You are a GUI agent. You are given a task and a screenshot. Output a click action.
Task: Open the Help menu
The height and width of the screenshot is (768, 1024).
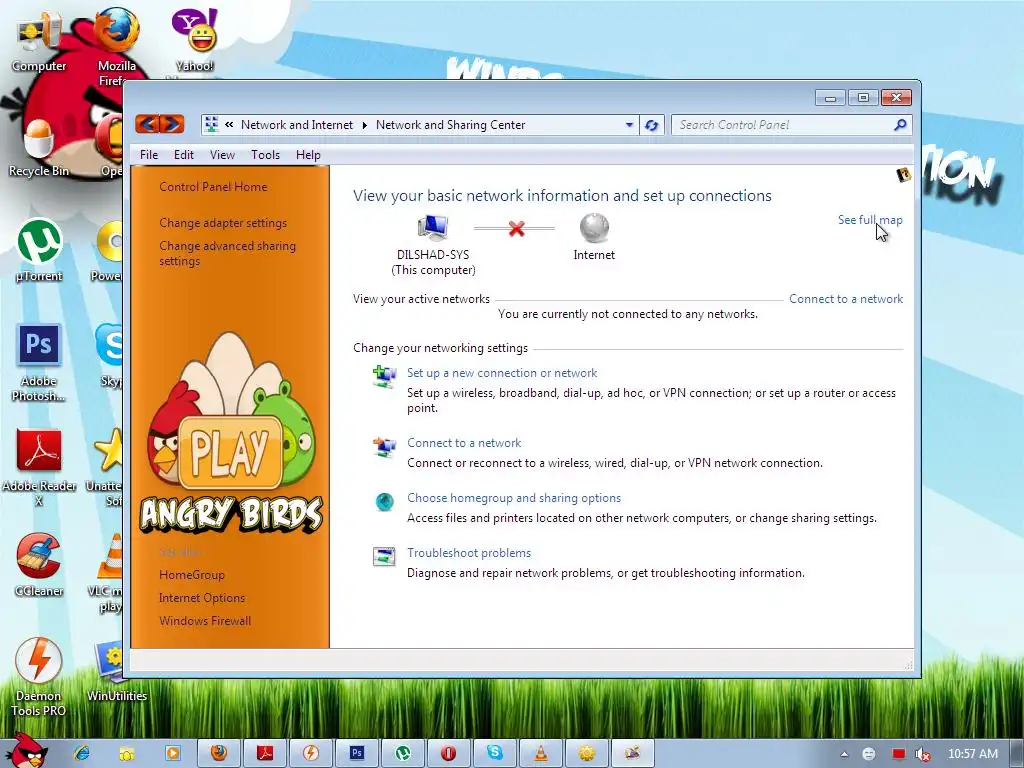(x=308, y=155)
